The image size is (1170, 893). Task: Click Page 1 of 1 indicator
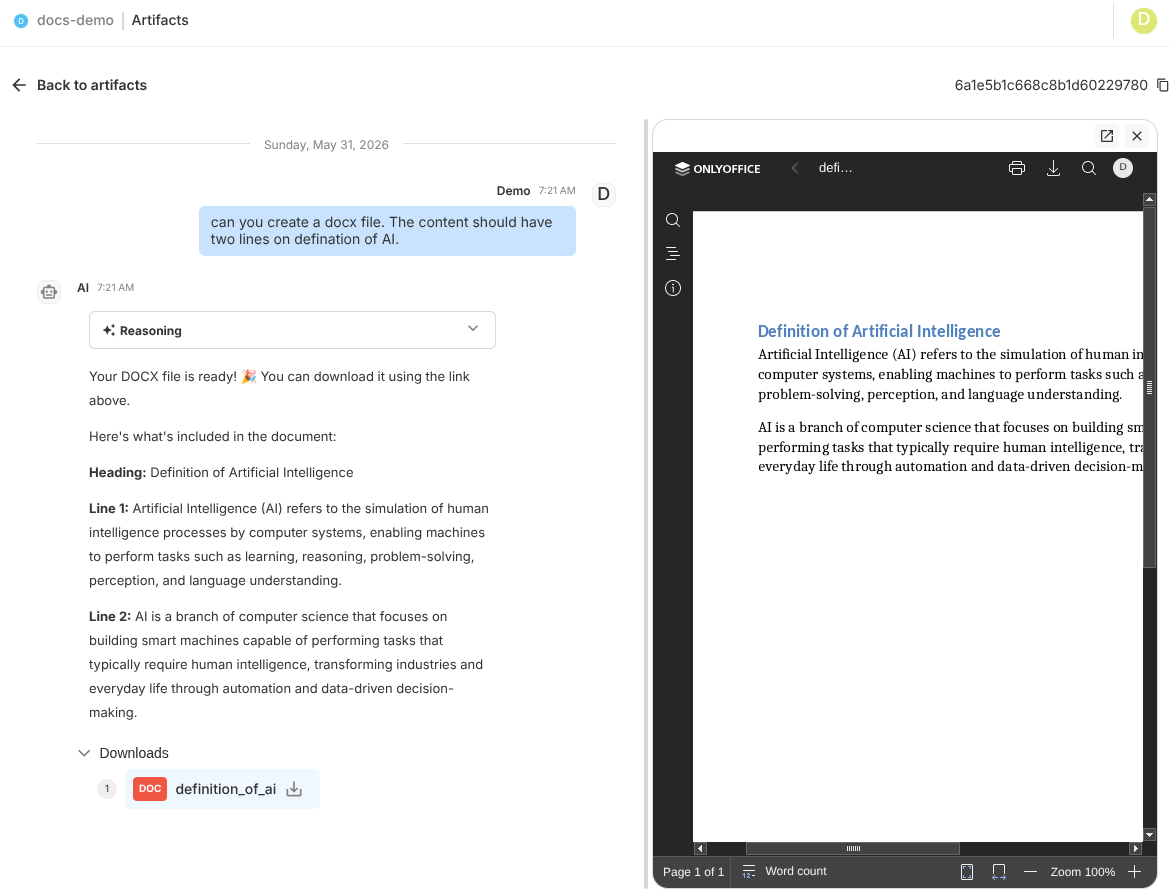pyautogui.click(x=693, y=871)
